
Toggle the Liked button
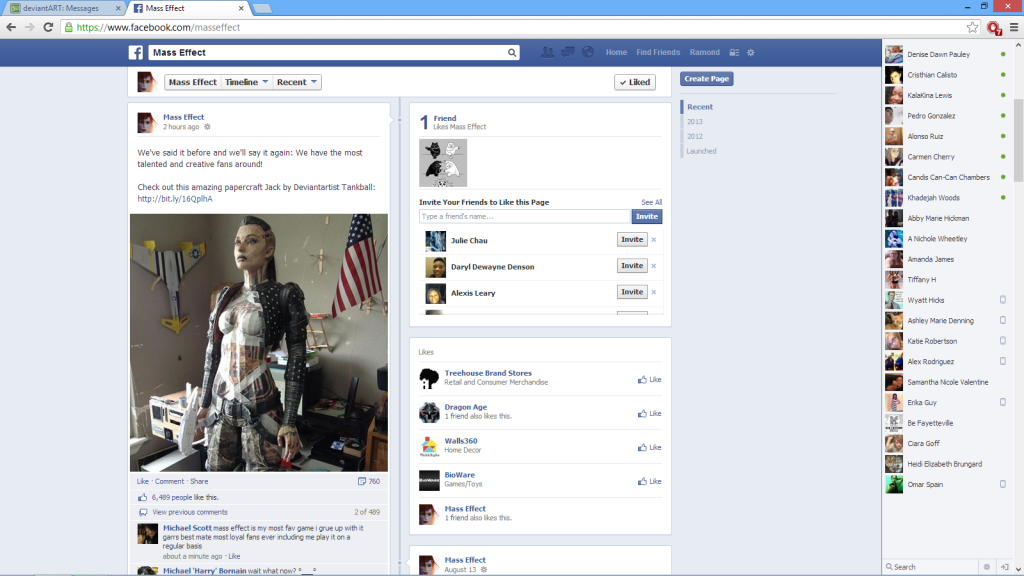pos(635,82)
